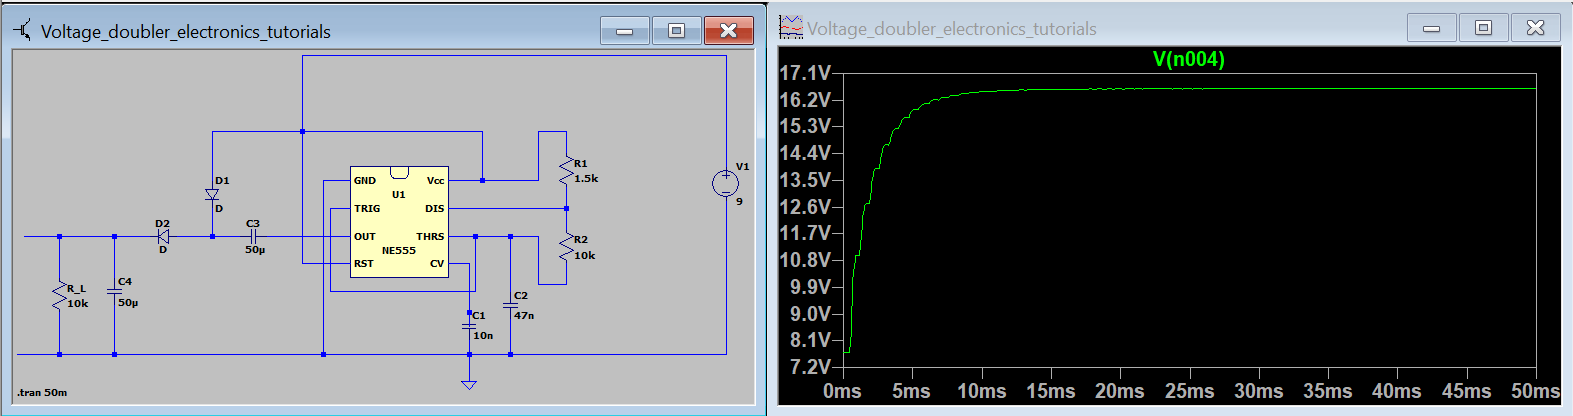
Task: Click the RST pin label
Action: pos(364,264)
